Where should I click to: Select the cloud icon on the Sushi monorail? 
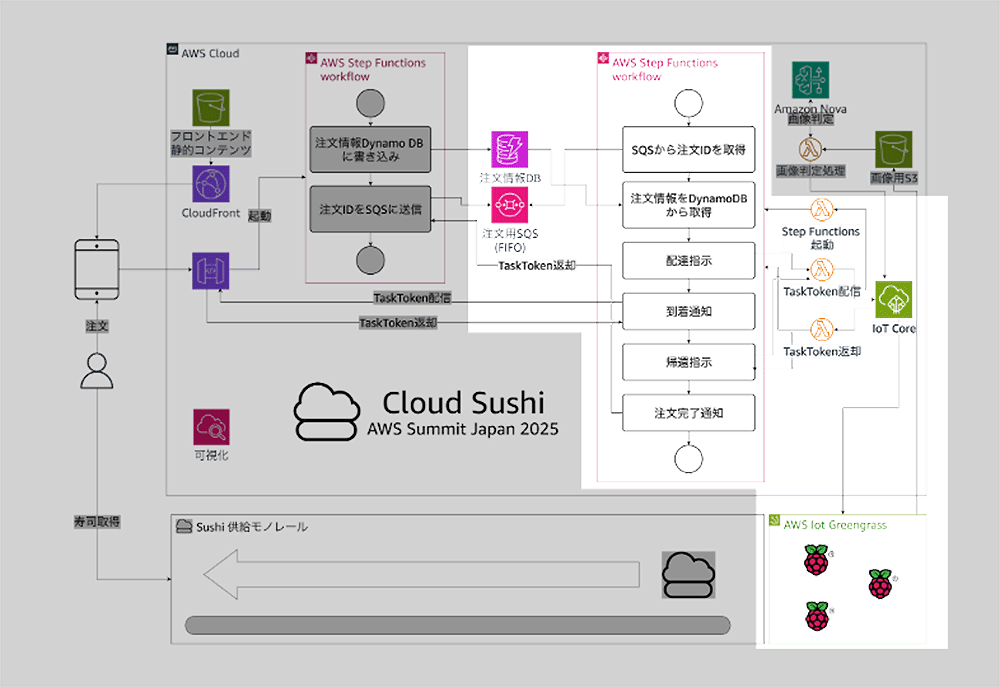(x=688, y=574)
